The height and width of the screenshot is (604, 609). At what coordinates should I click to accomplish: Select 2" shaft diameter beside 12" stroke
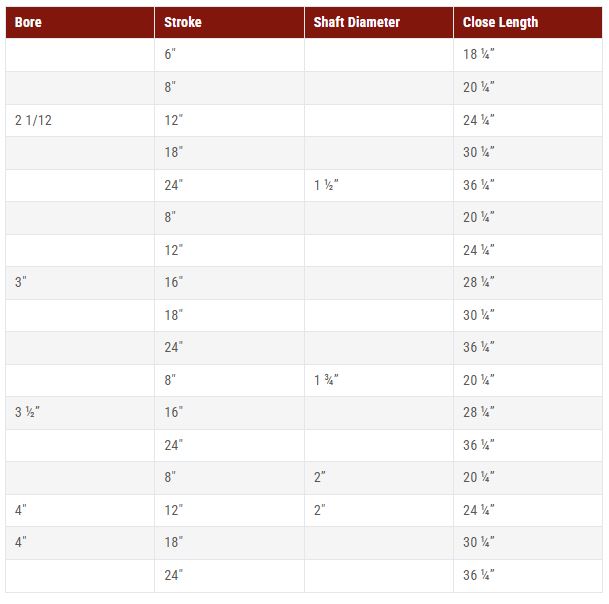tap(320, 510)
